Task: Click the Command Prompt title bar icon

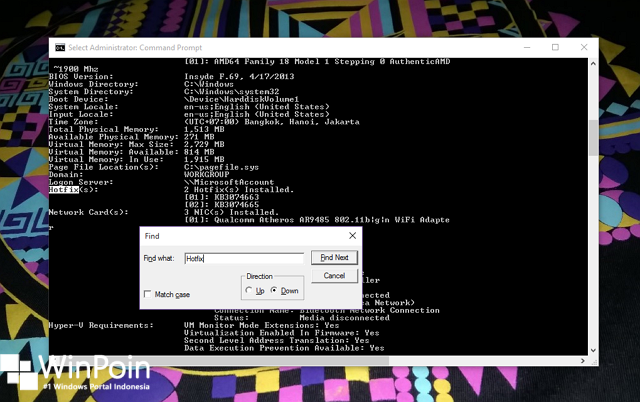Action: point(60,47)
